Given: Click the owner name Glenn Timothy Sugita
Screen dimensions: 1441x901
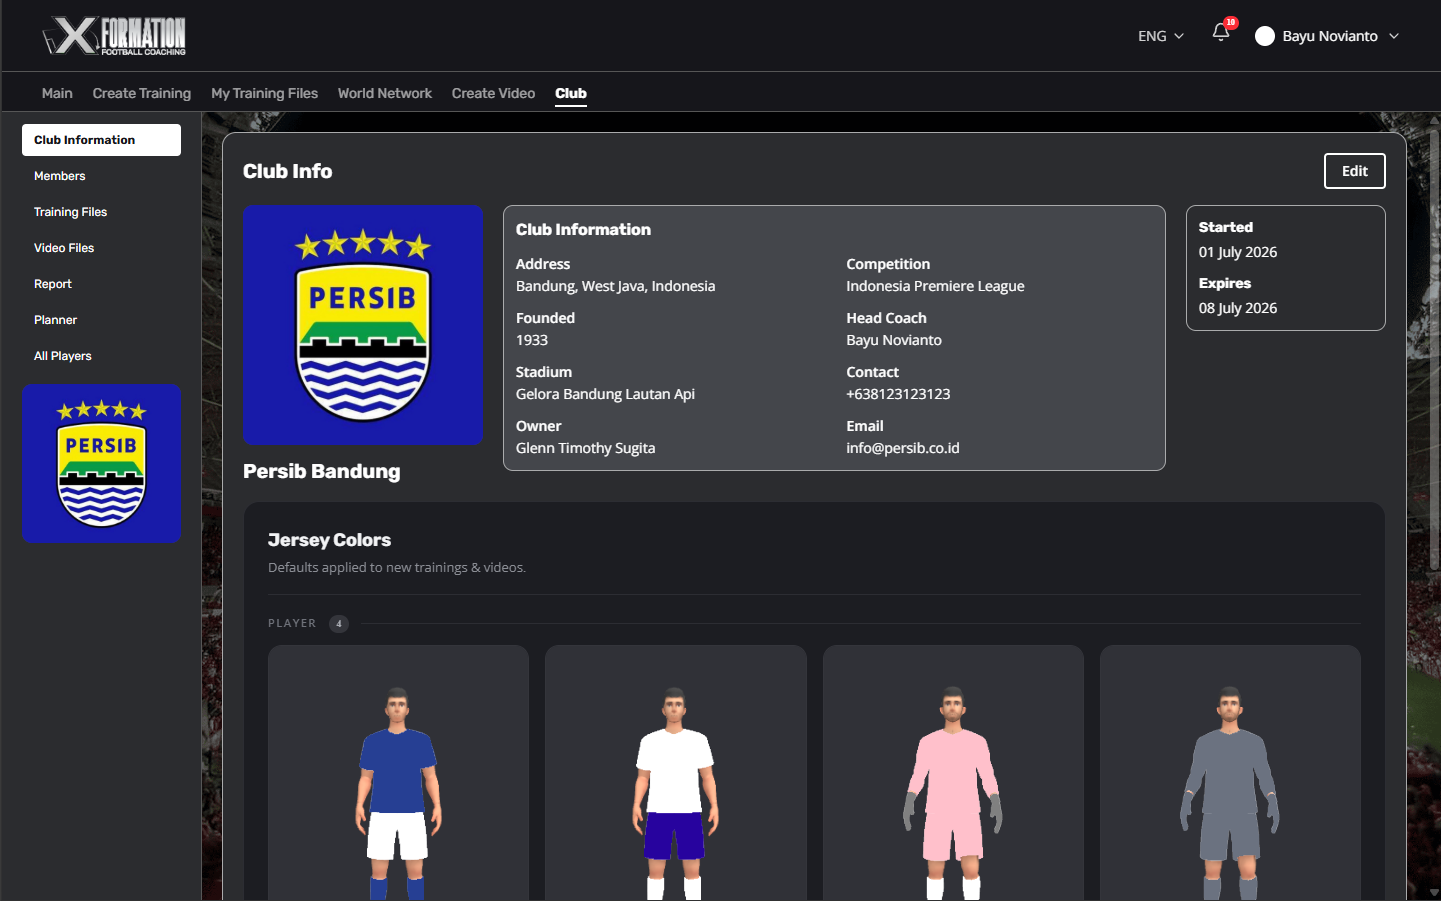Looking at the screenshot, I should (586, 448).
